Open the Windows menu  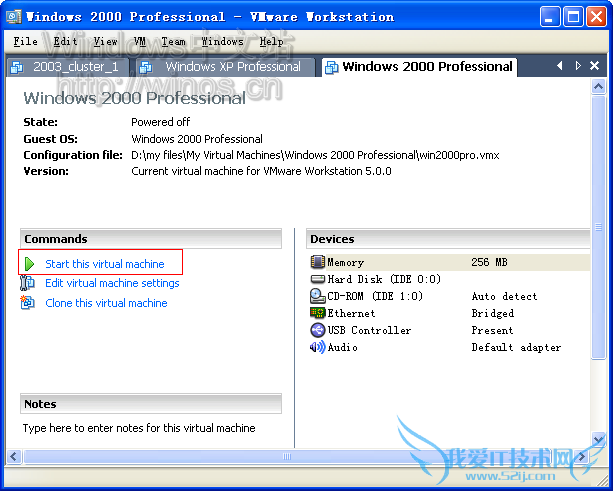click(x=222, y=41)
